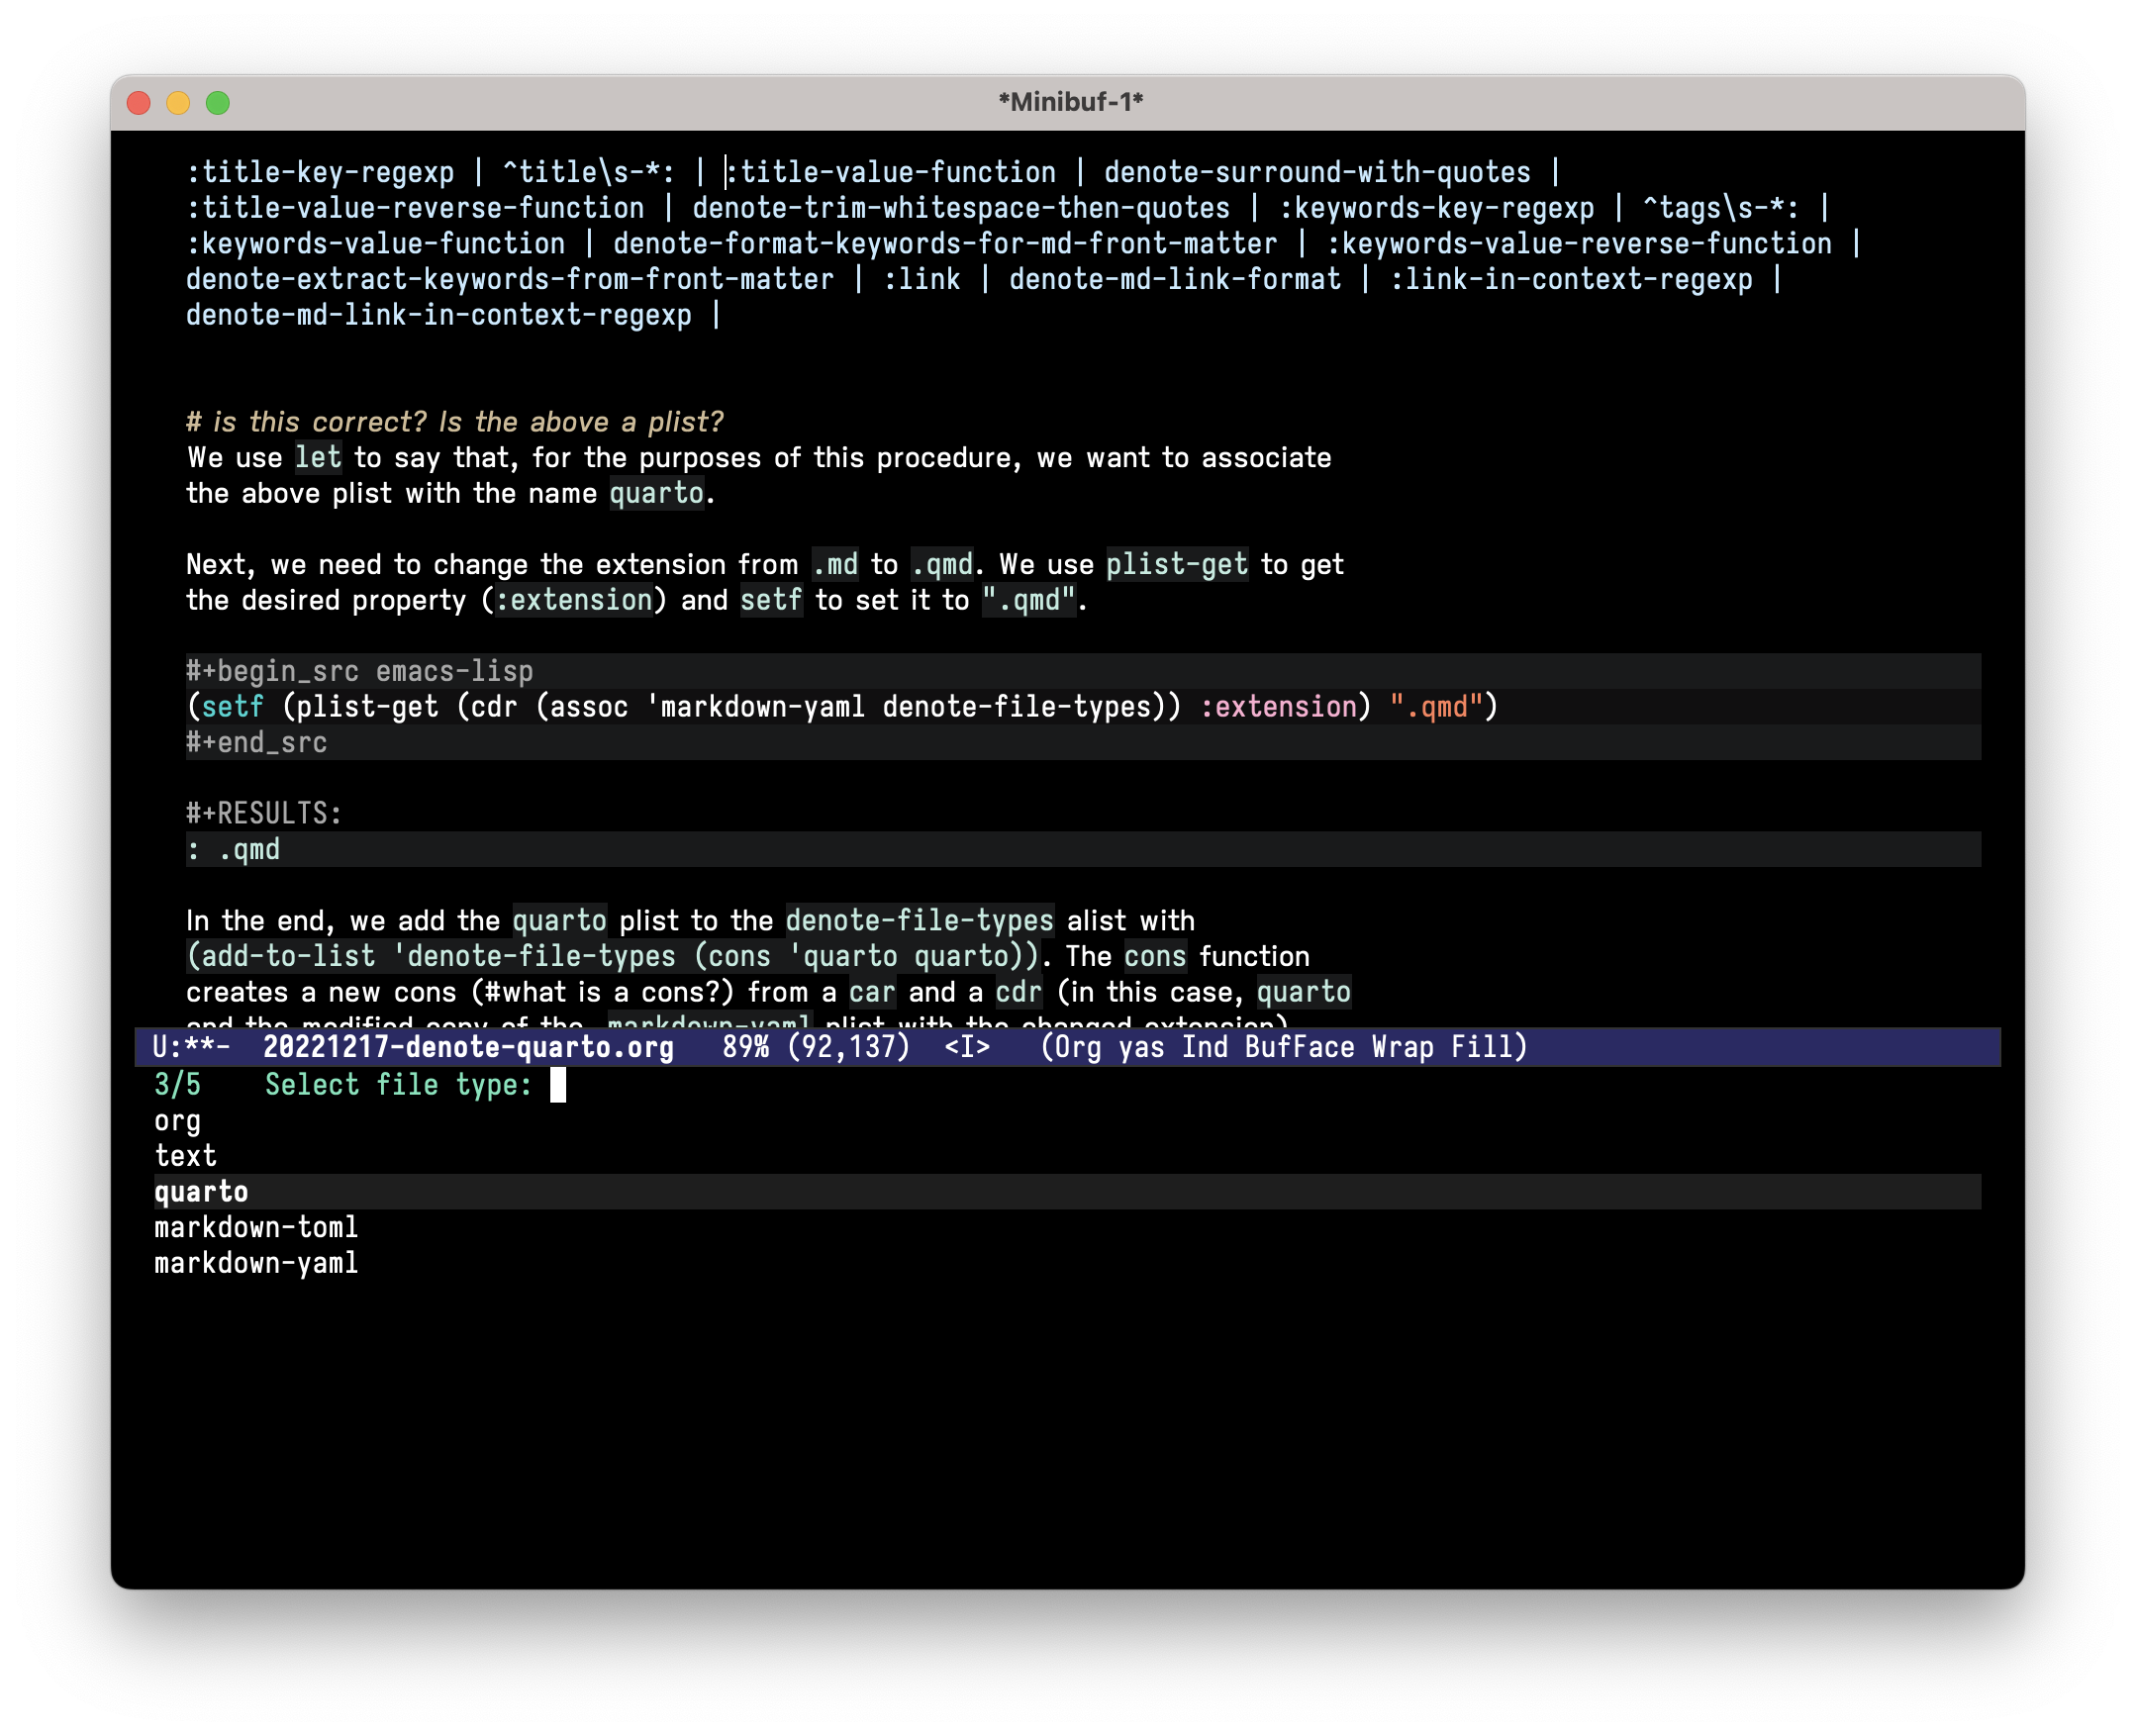Click the comment '# is this correct?' line
This screenshot has width=2136, height=1736.
[x=454, y=422]
